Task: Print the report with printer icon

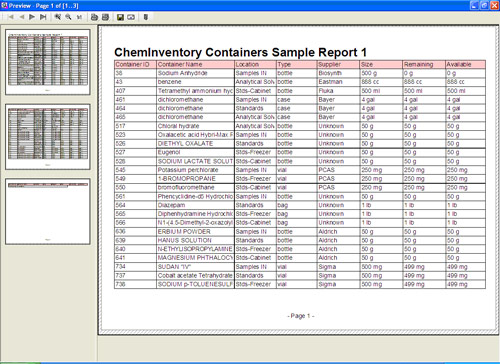Action: click(x=94, y=17)
